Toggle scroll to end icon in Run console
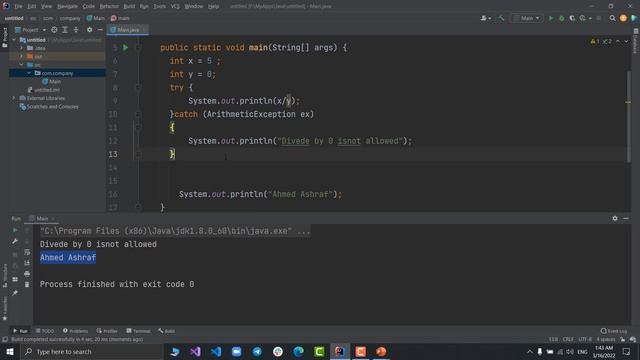Screen dimensions: 640x360 [27, 263]
